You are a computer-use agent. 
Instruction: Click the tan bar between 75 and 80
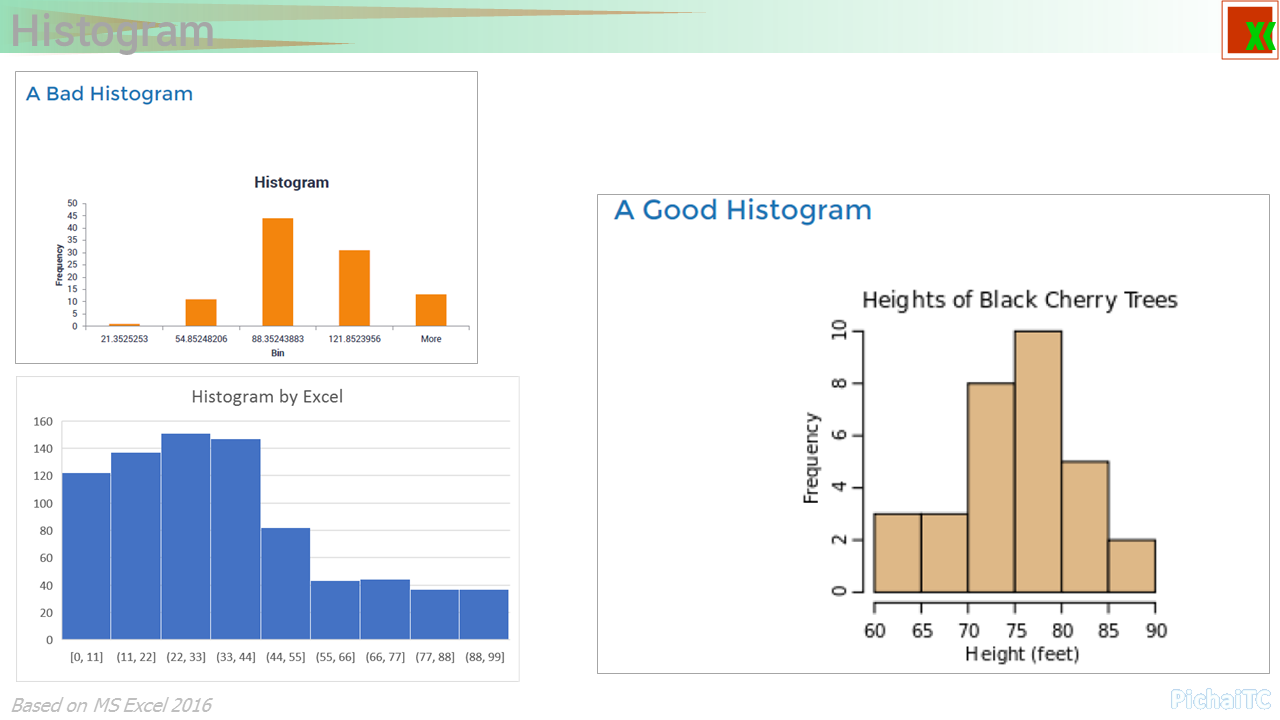pos(1038,461)
